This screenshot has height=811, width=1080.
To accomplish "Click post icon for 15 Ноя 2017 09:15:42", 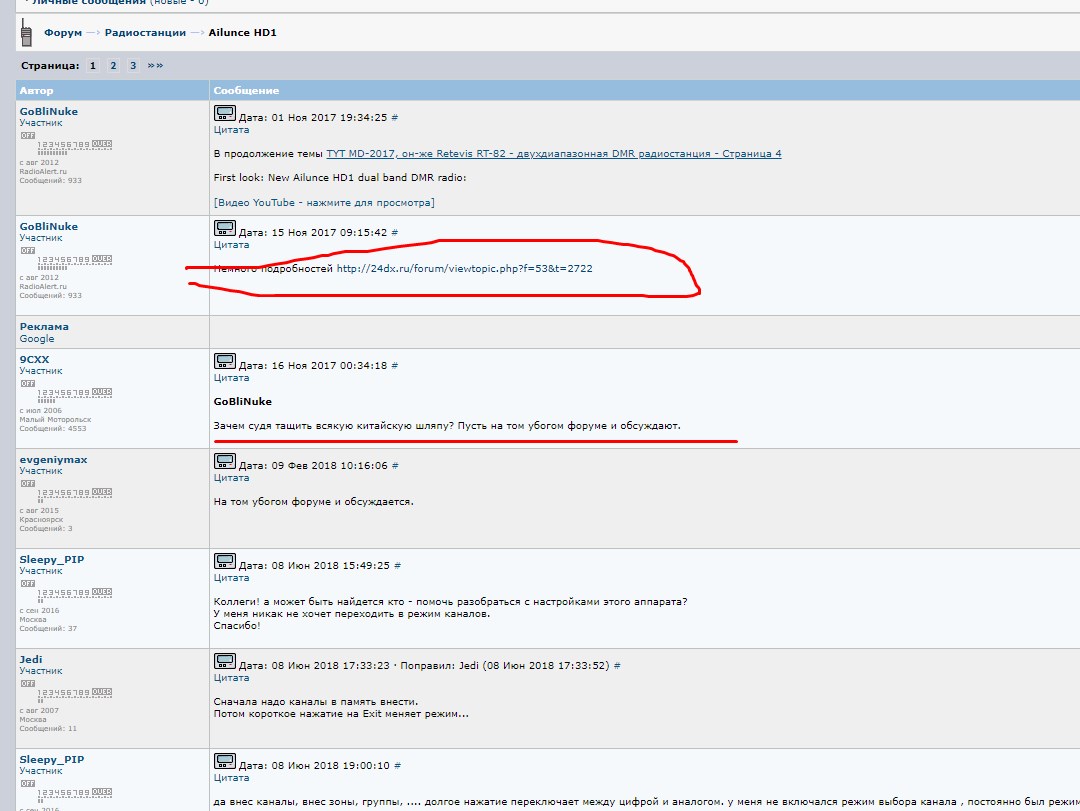I will 225,229.
